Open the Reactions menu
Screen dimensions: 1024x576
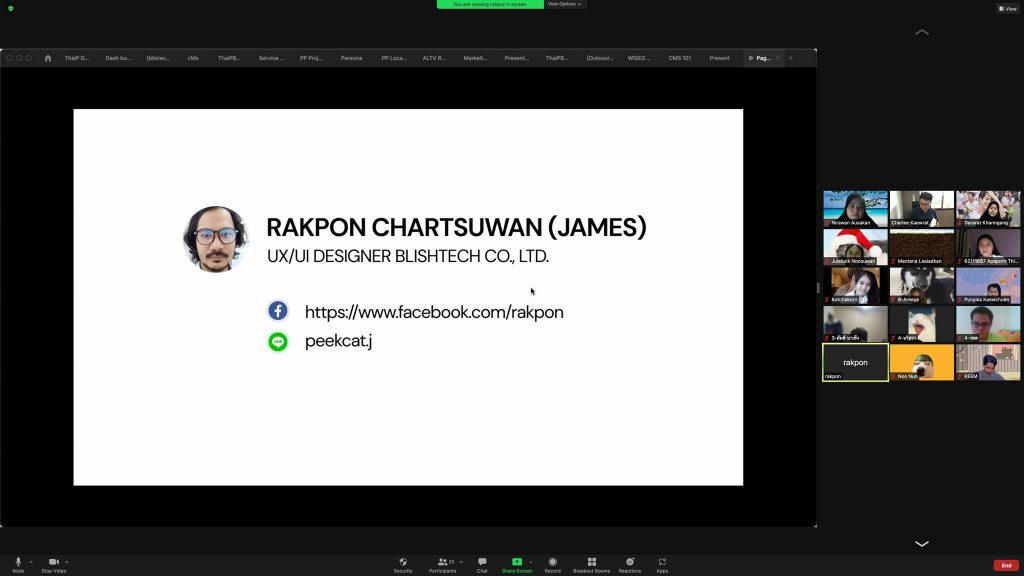coord(630,565)
